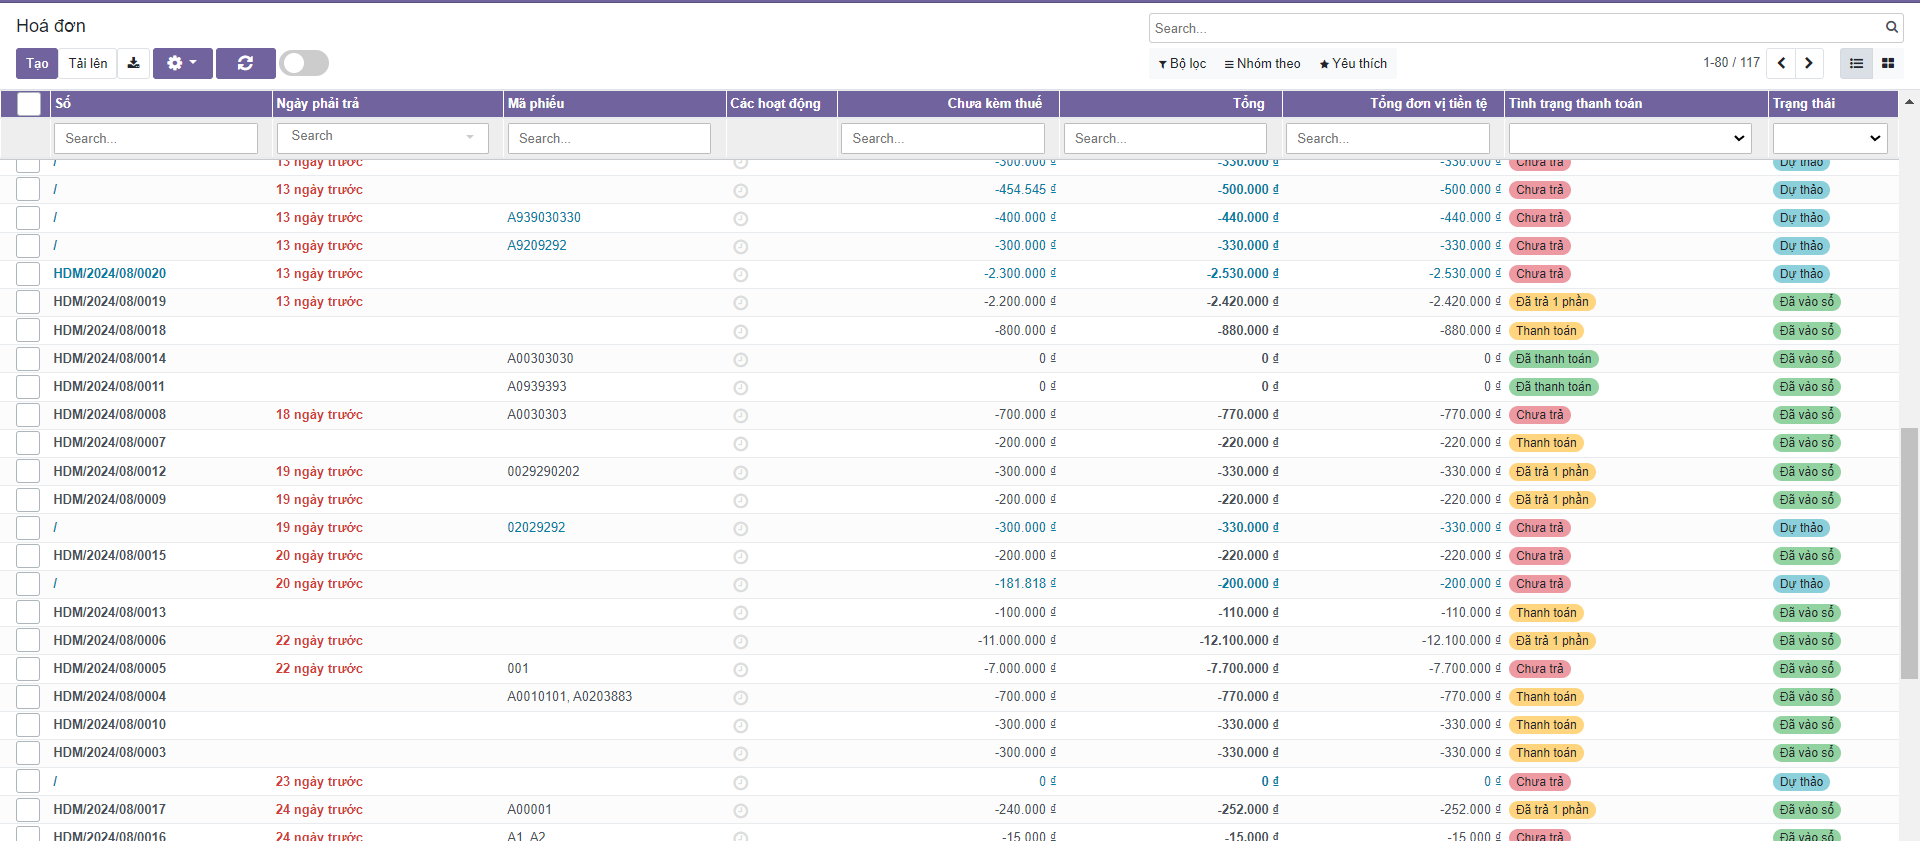Click the refresh icon button
The image size is (1920, 841).
[245, 63]
